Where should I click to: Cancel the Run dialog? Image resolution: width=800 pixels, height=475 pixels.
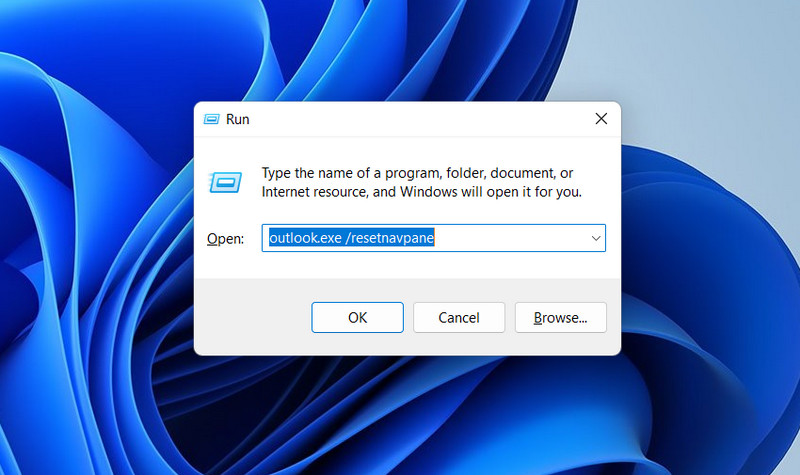point(459,317)
